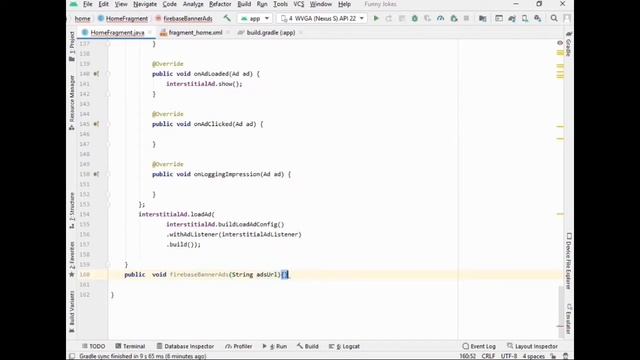Screen dimensions: 640x360
Task: Click the Apply Code Changes icon
Action: (402, 18)
